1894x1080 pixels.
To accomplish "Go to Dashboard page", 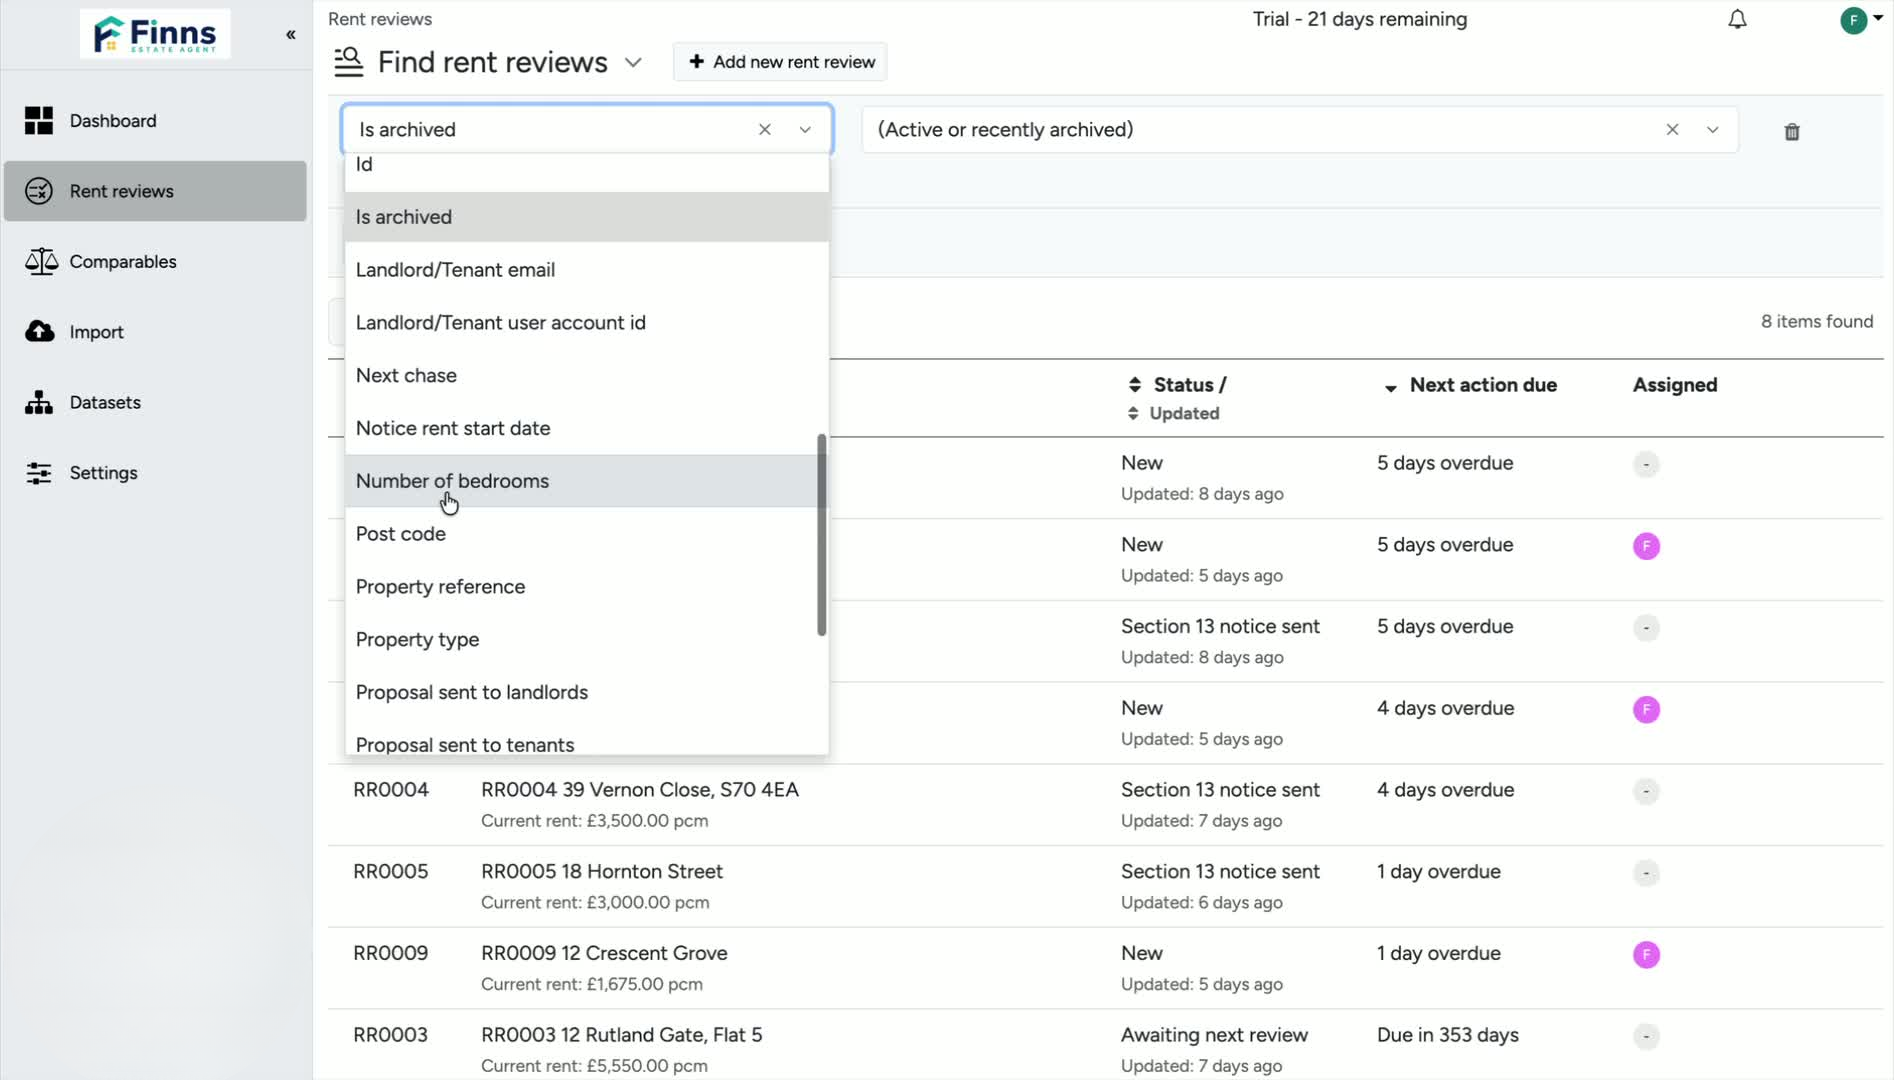I will [x=155, y=121].
